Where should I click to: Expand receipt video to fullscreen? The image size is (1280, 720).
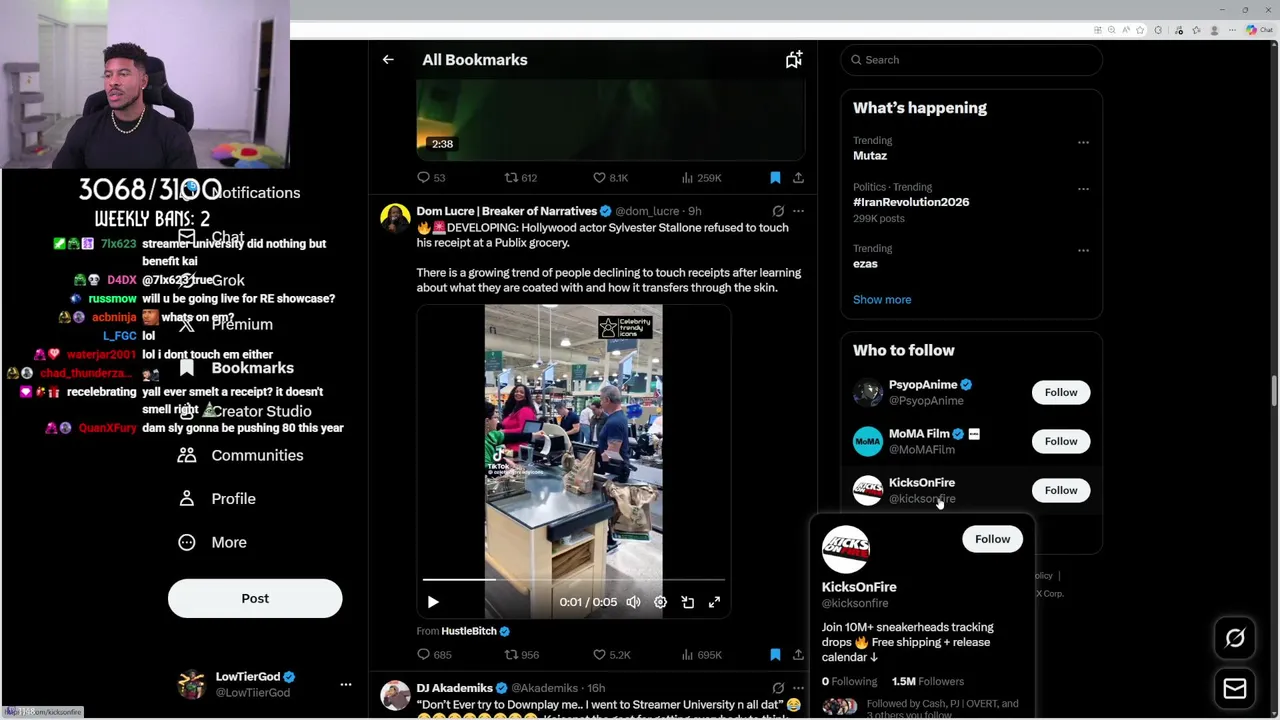pos(714,602)
